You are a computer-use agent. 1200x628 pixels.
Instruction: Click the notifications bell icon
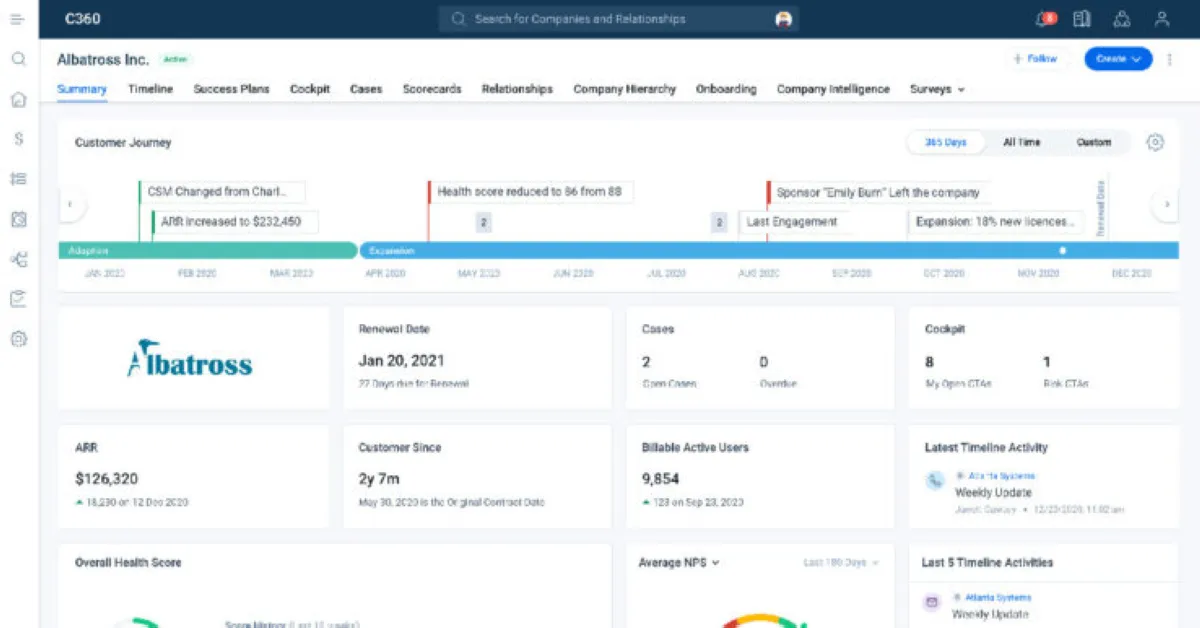point(1045,19)
